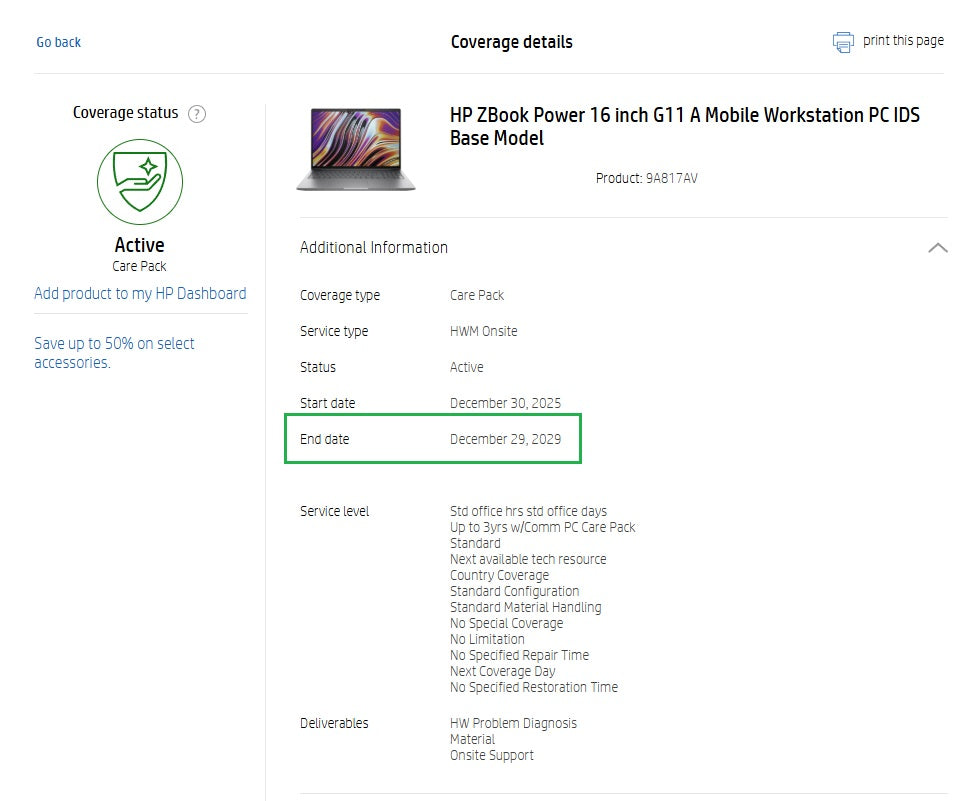Click the HWM Onsite service type value

coord(484,331)
